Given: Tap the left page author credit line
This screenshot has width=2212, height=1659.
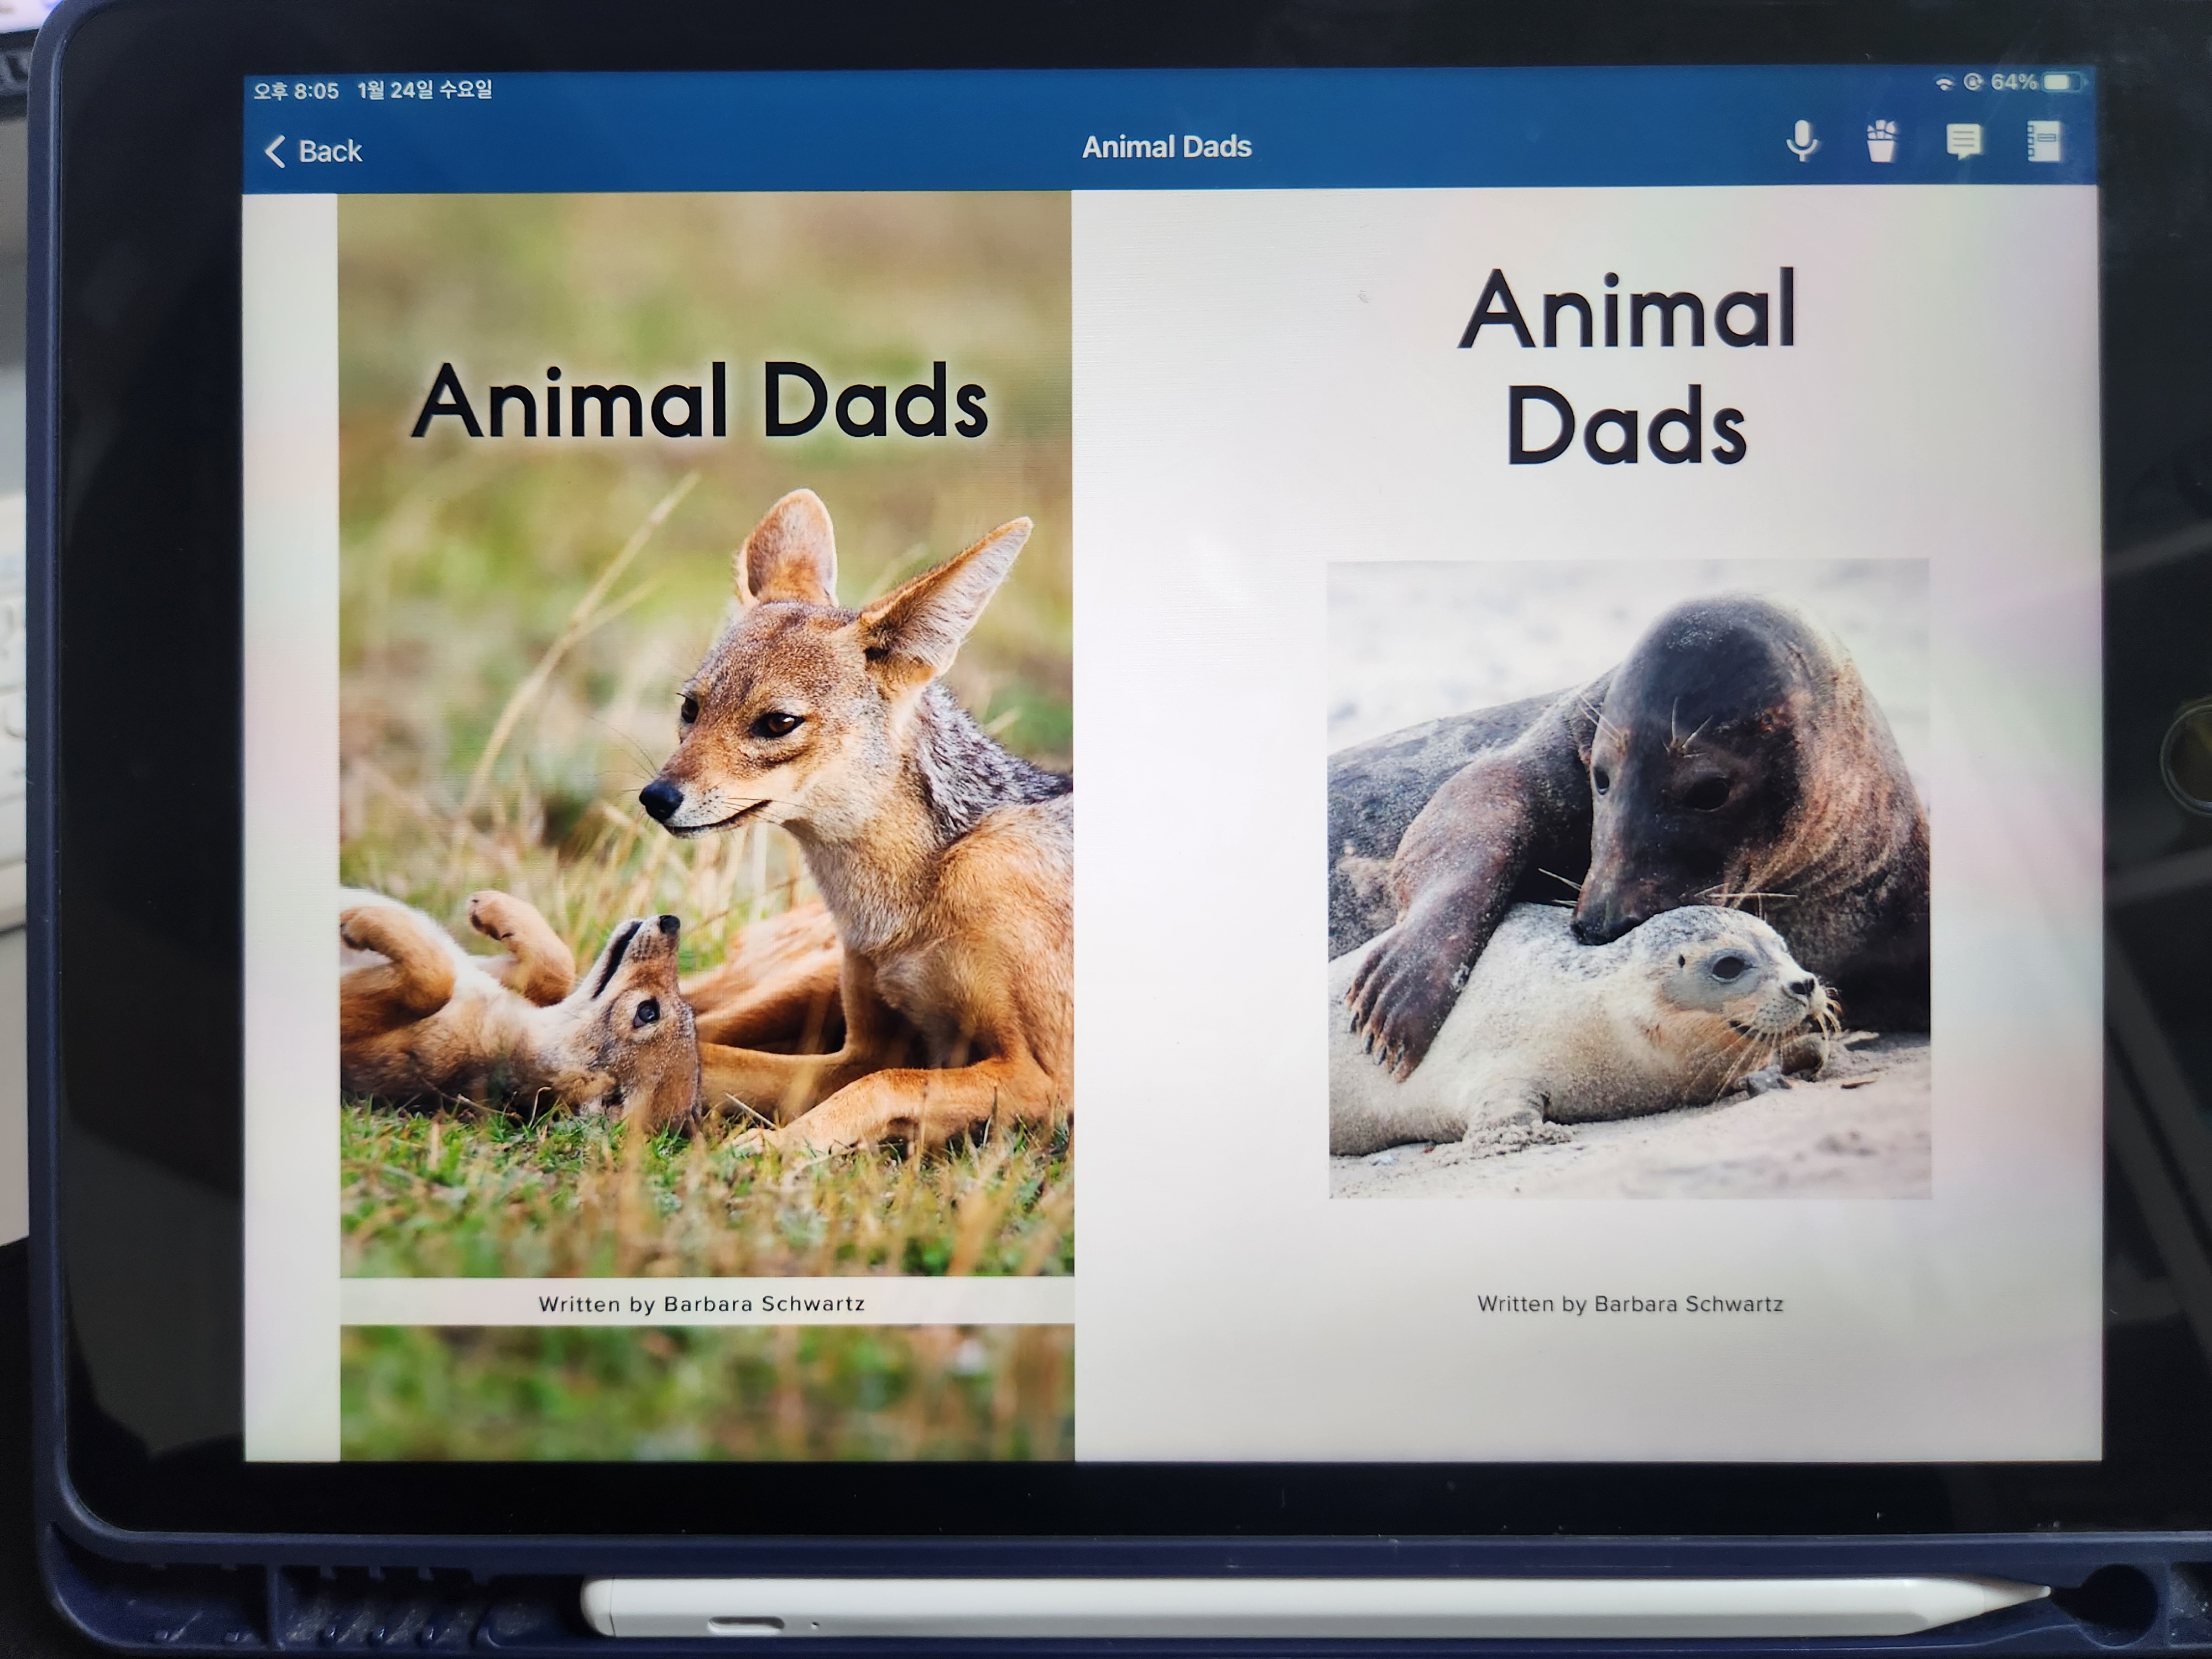Looking at the screenshot, I should (x=701, y=1304).
